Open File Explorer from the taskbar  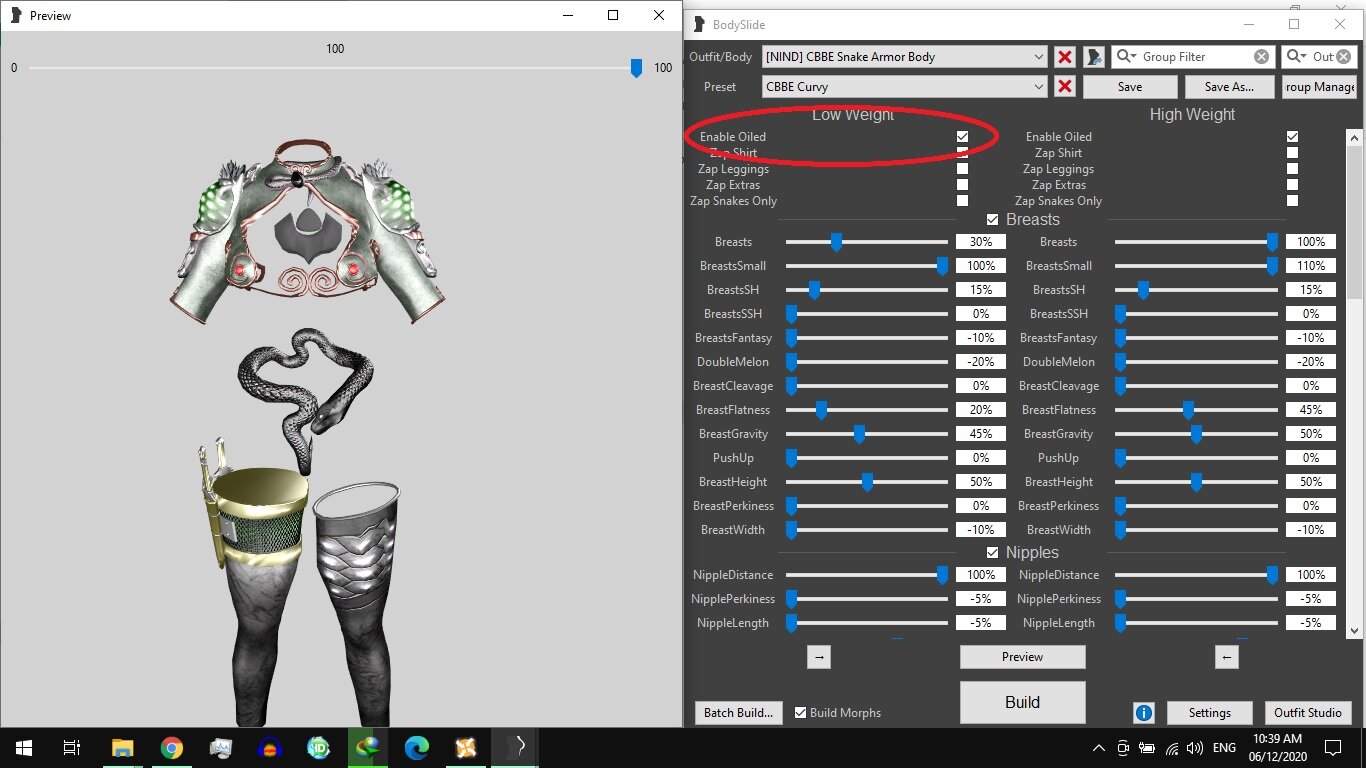(x=123, y=748)
